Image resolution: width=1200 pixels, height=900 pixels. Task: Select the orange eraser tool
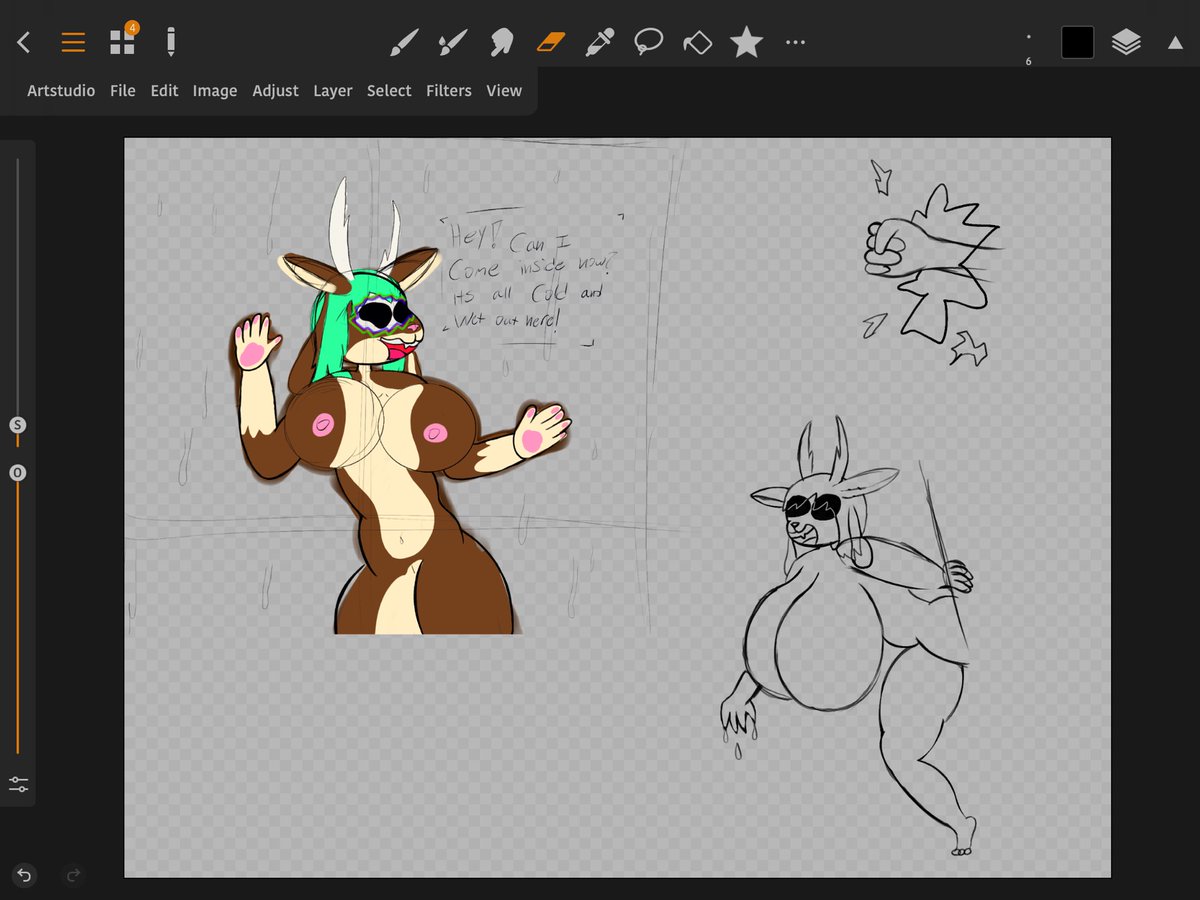click(551, 42)
